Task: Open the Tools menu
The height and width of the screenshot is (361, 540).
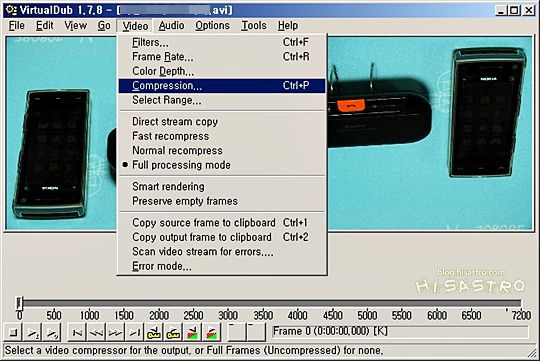Action: [x=254, y=26]
